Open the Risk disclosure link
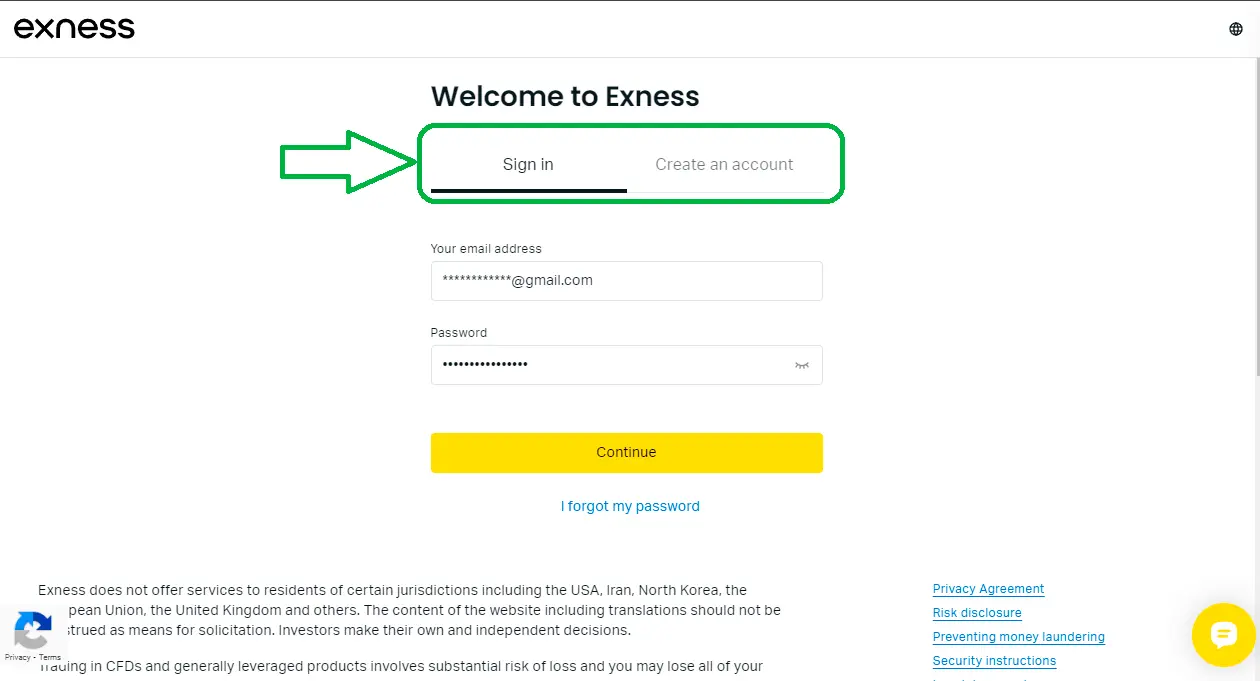The width and height of the screenshot is (1260, 681). (x=977, y=612)
